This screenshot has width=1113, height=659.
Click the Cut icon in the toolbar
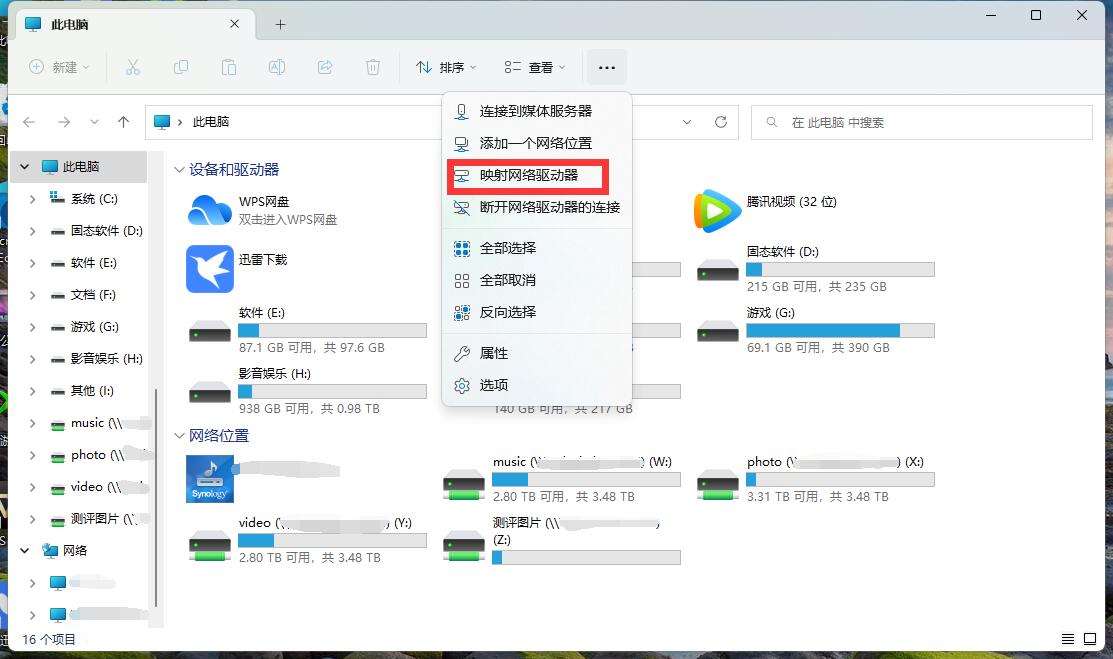coord(132,67)
